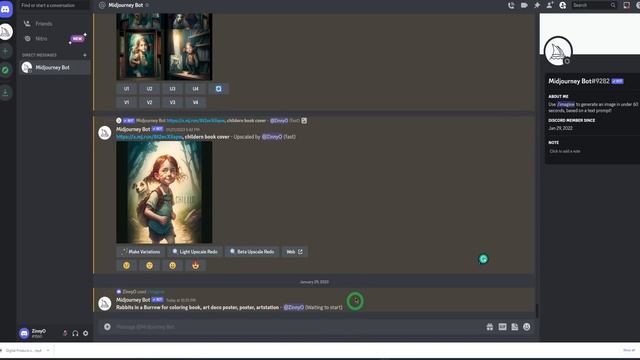Click Show all in the downloads bar
Image resolution: width=640 pixels, height=360 pixels.
click(629, 350)
